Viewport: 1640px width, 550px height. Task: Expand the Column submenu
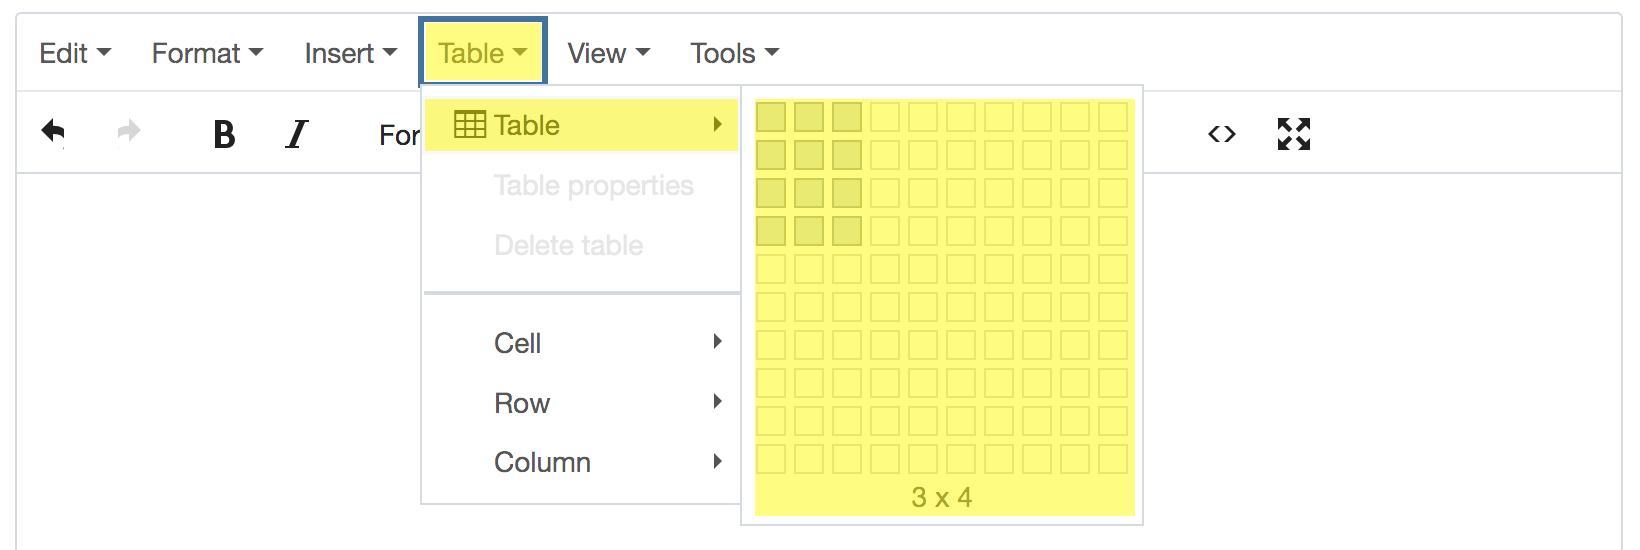pos(582,462)
